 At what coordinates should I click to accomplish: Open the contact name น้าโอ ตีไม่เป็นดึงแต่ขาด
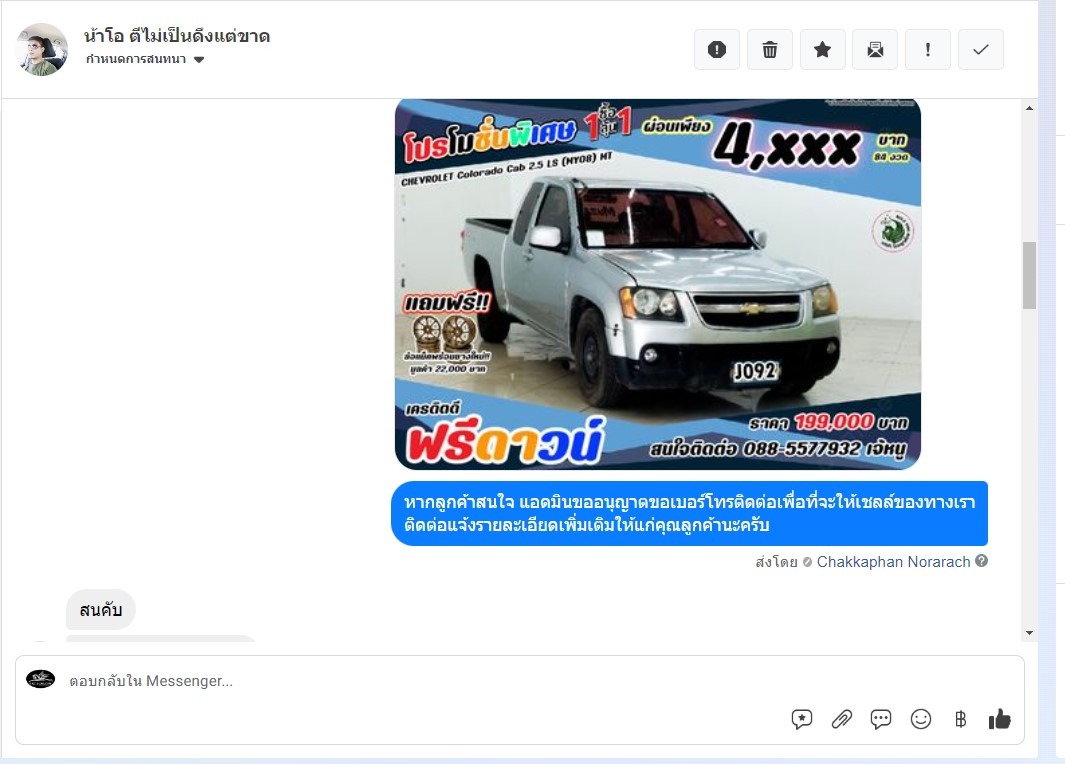click(177, 35)
